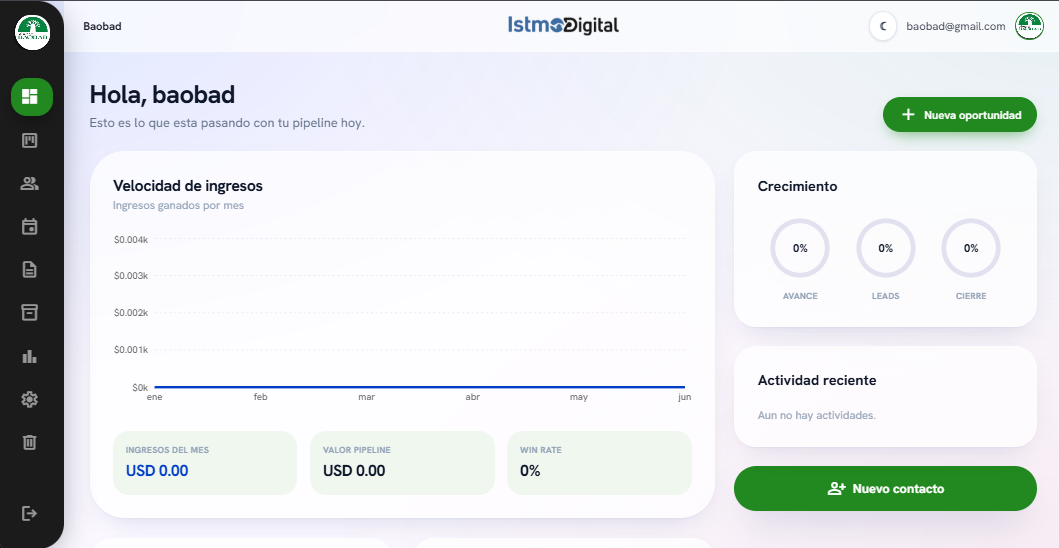Image resolution: width=1059 pixels, height=548 pixels.
Task: Open the documents page icon in sidebar
Action: click(30, 270)
